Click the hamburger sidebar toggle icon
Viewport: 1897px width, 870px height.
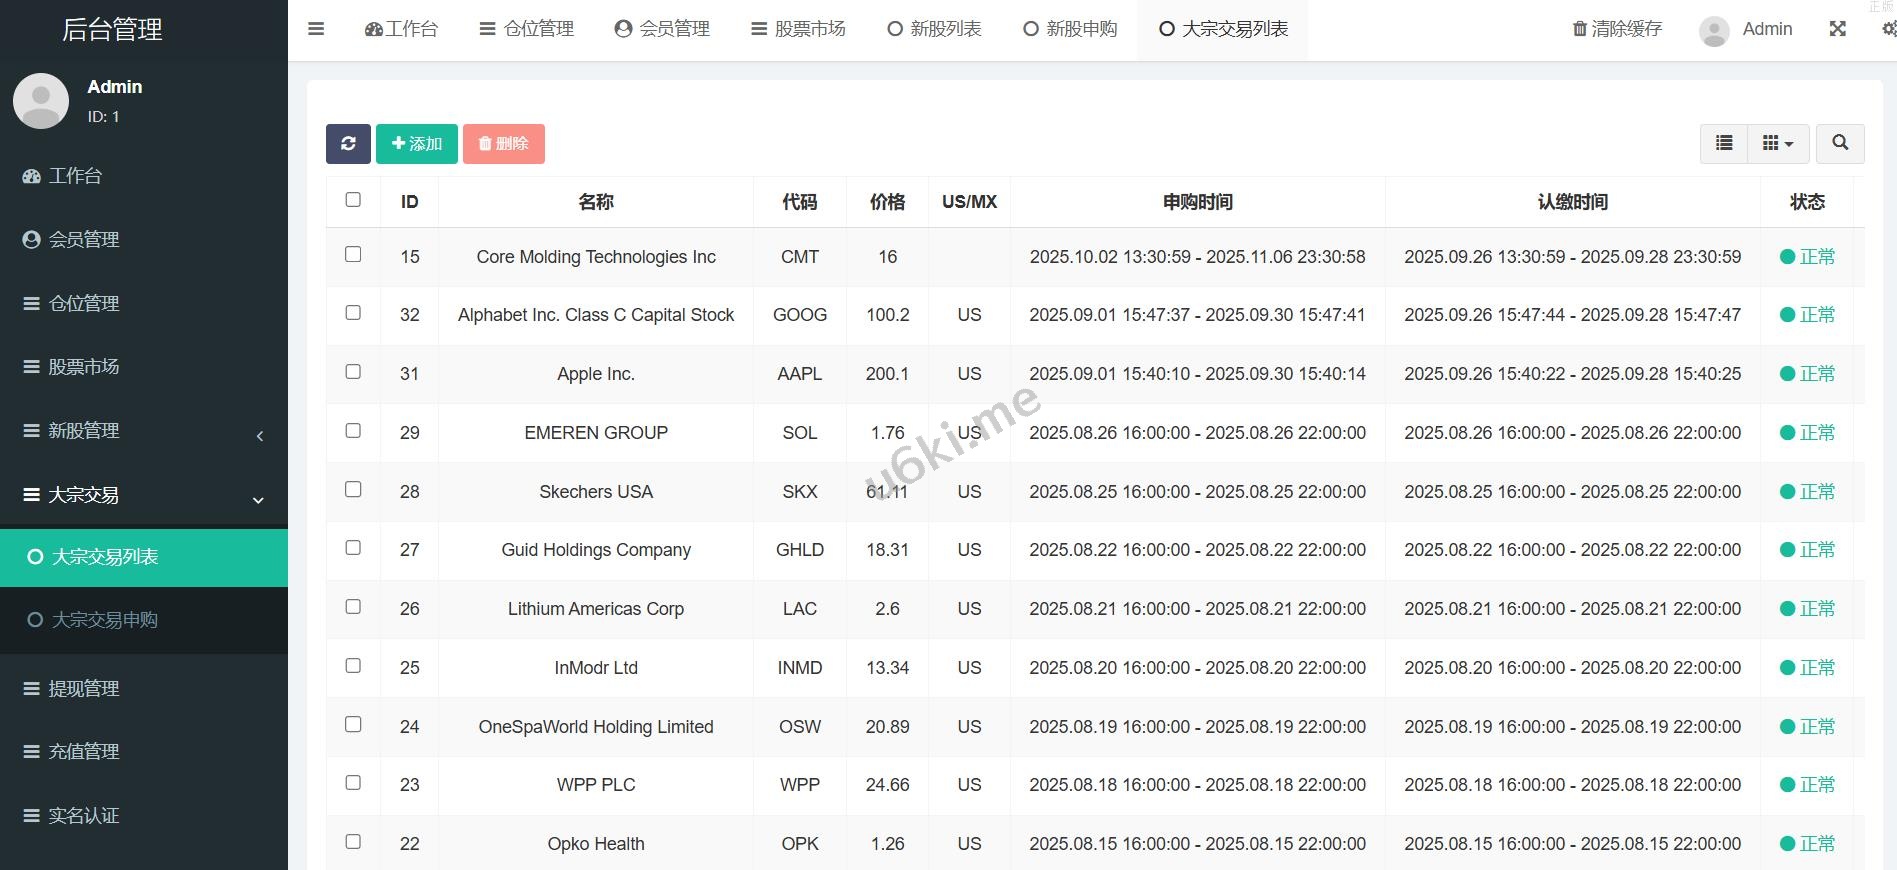(316, 29)
